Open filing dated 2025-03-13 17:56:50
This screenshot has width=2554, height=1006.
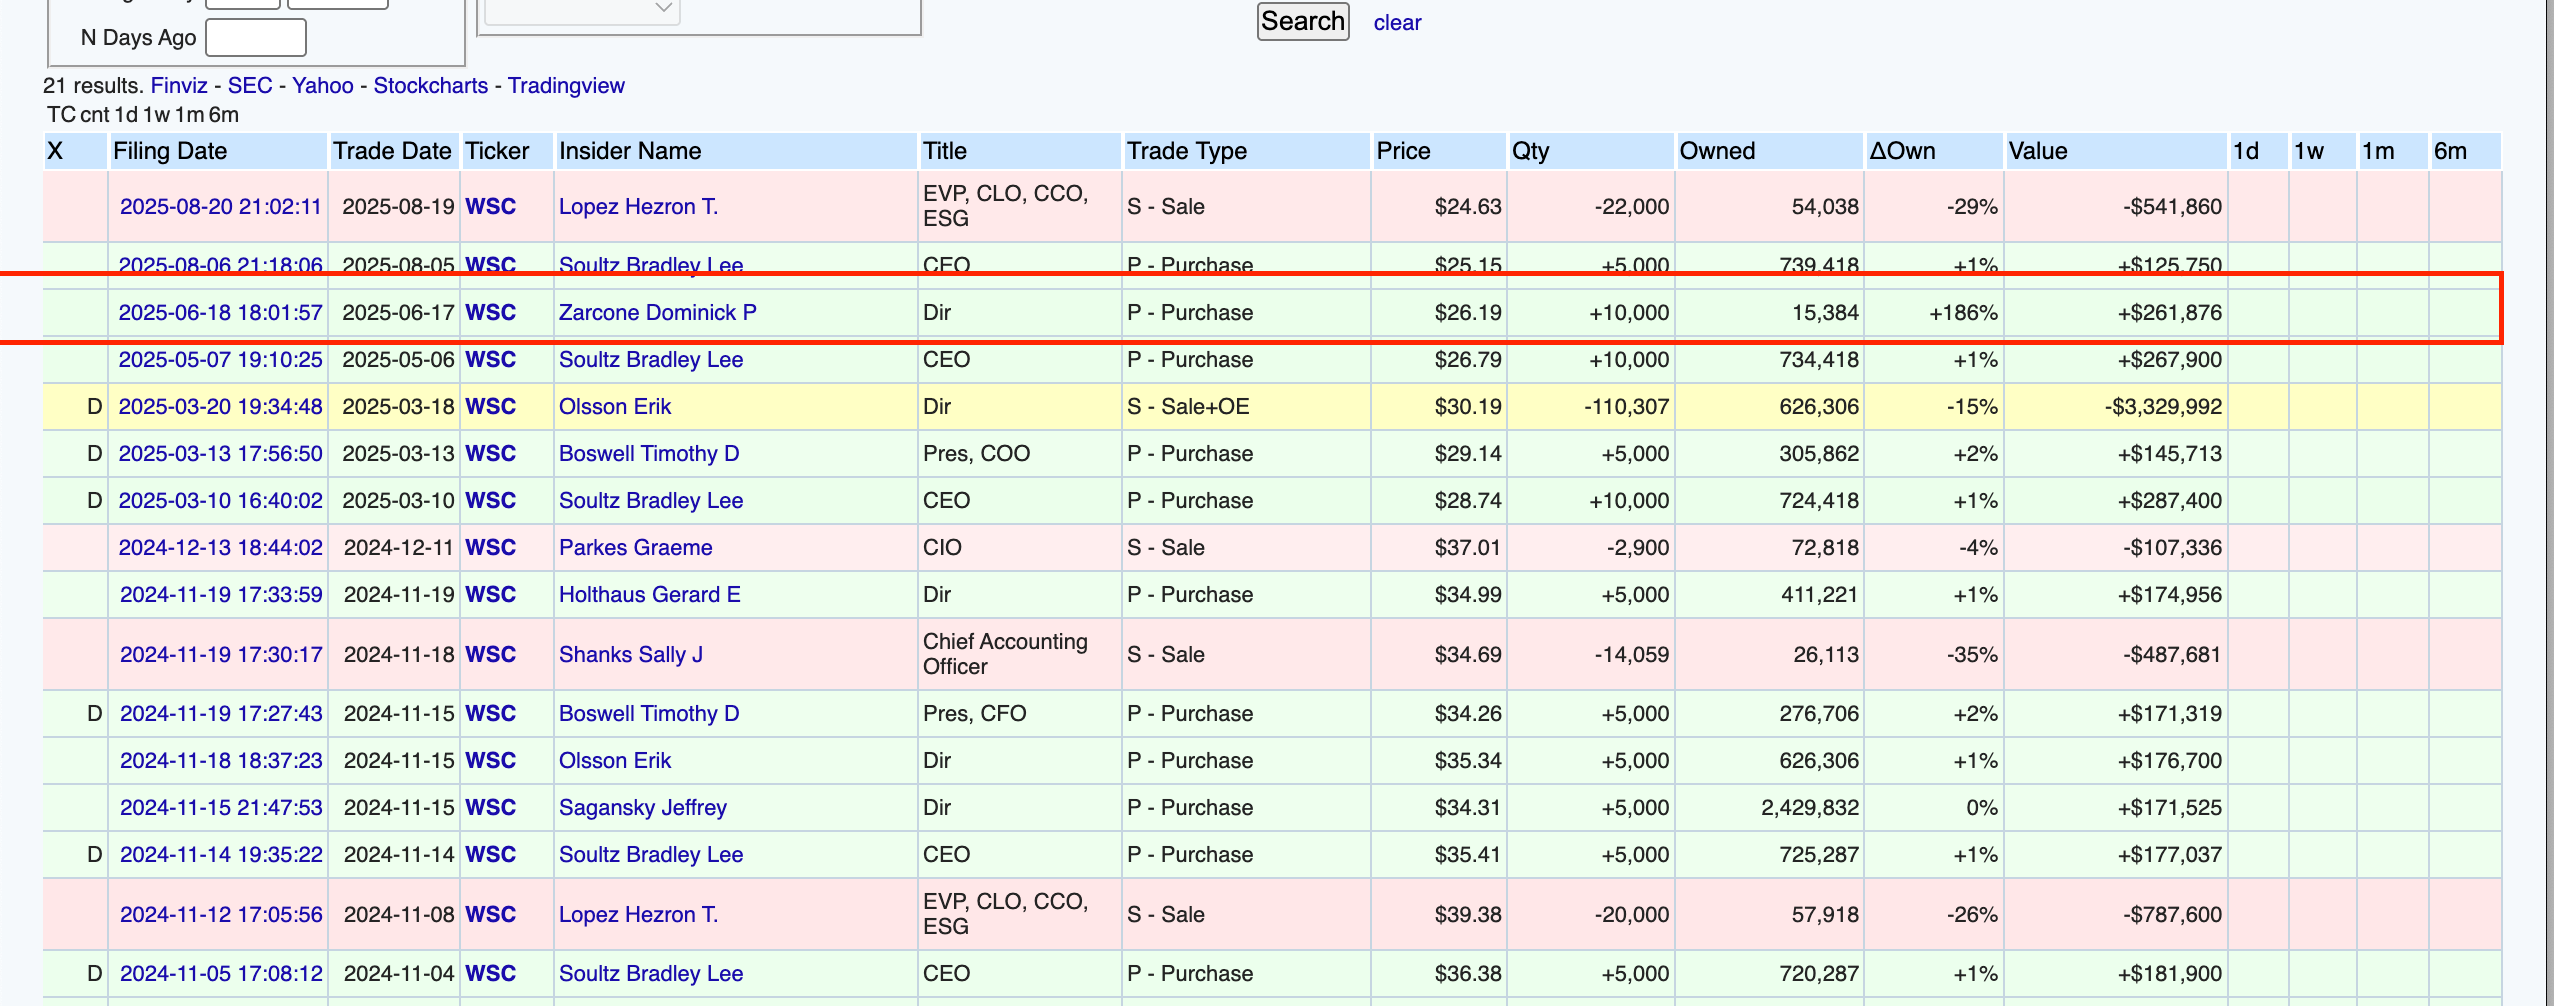click(x=221, y=454)
